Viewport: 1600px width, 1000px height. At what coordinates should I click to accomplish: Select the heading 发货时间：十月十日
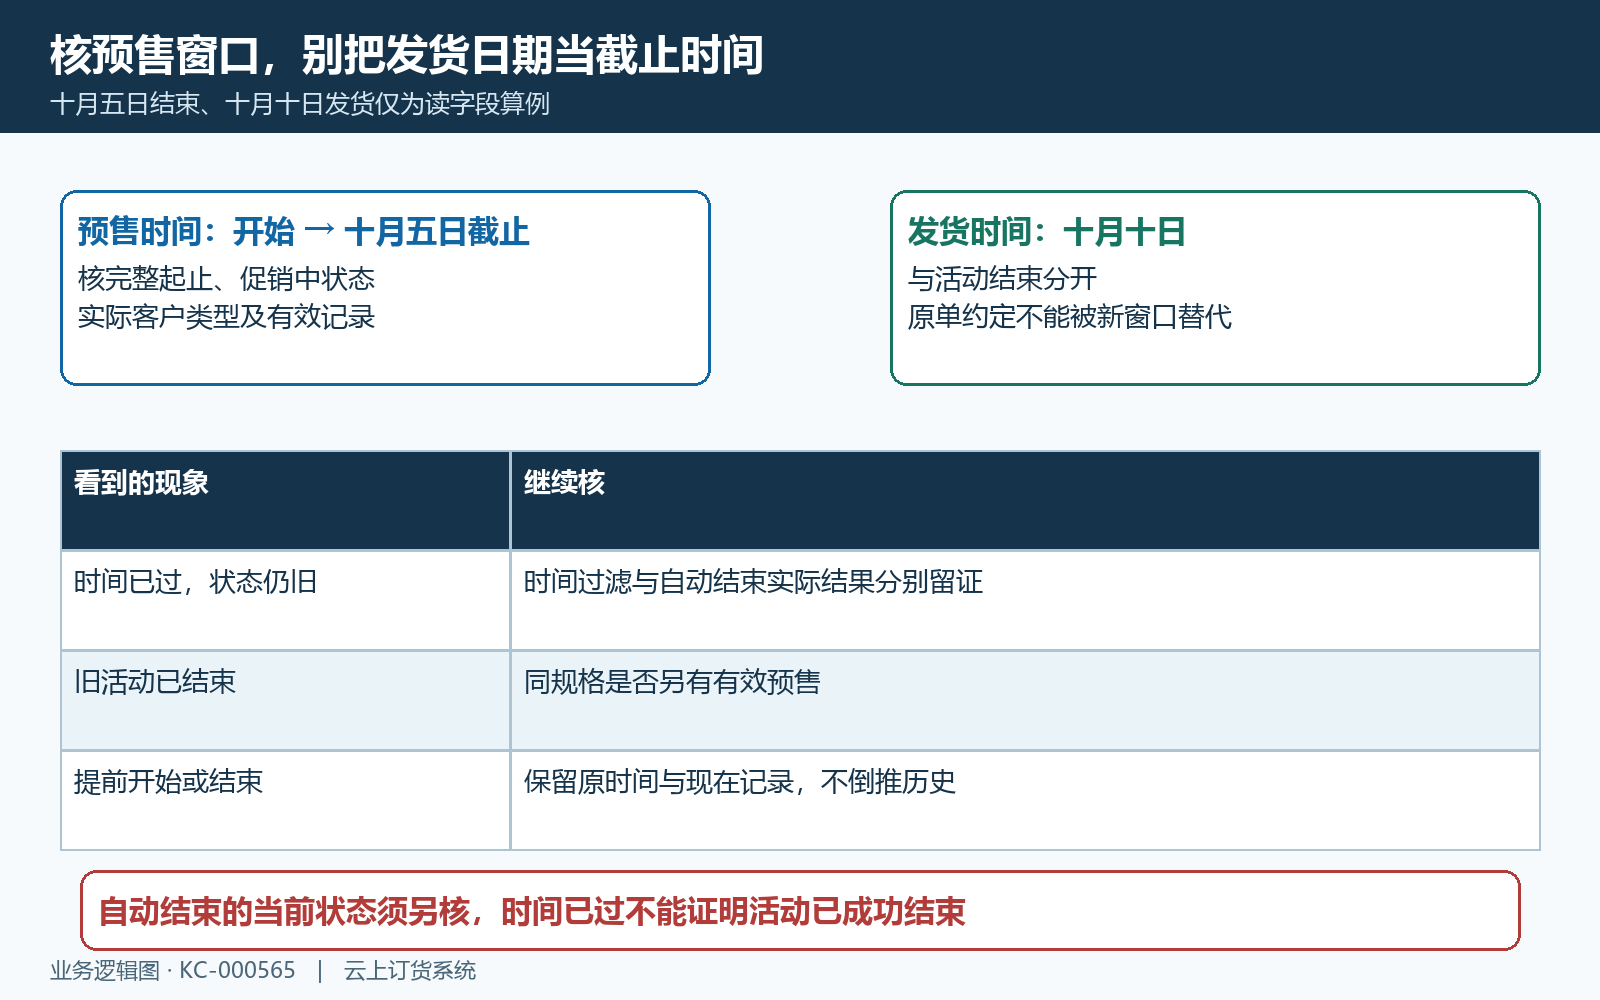(x=1046, y=232)
